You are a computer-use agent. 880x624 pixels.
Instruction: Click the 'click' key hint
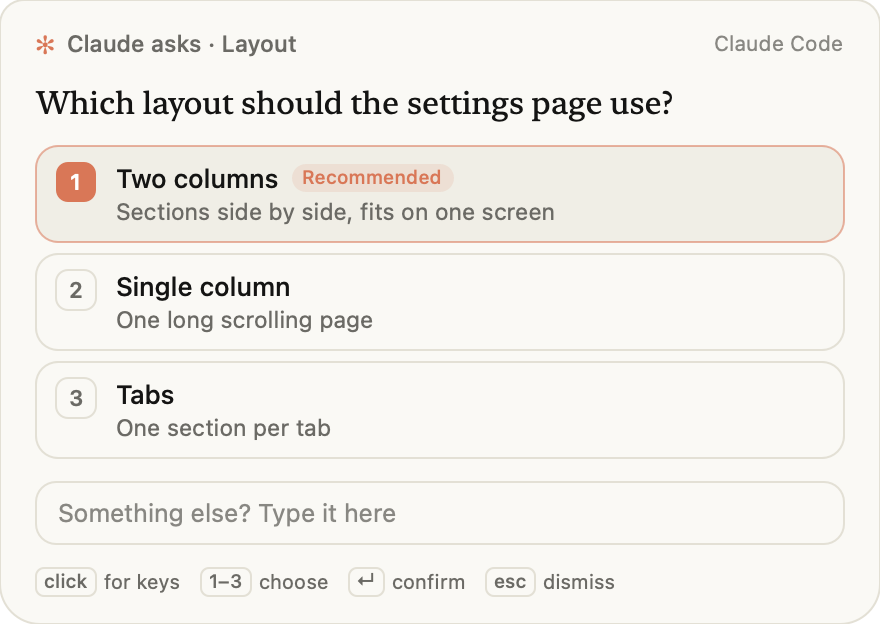tap(66, 582)
